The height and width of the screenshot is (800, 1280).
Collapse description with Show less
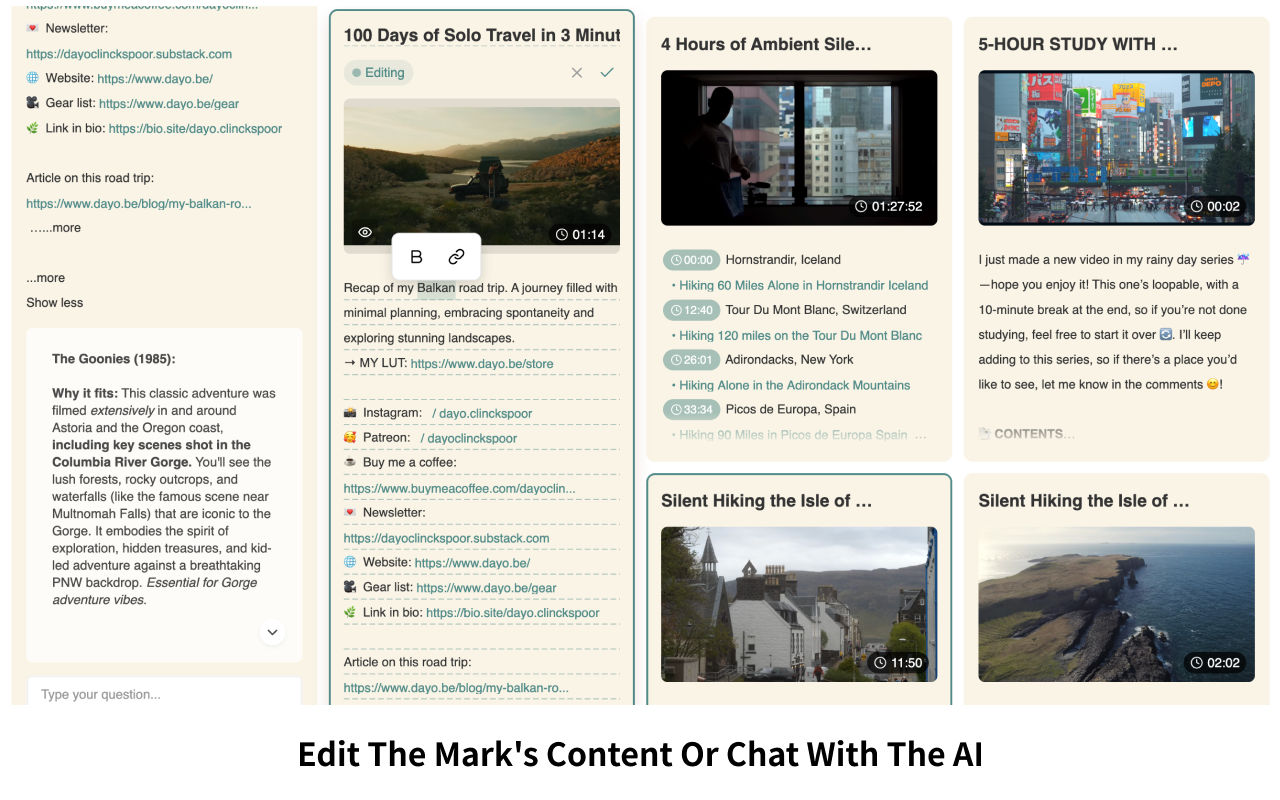[55, 303]
